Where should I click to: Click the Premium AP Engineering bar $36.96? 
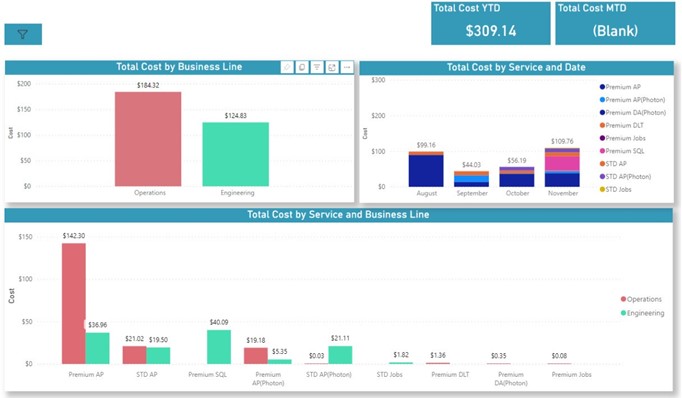click(97, 348)
